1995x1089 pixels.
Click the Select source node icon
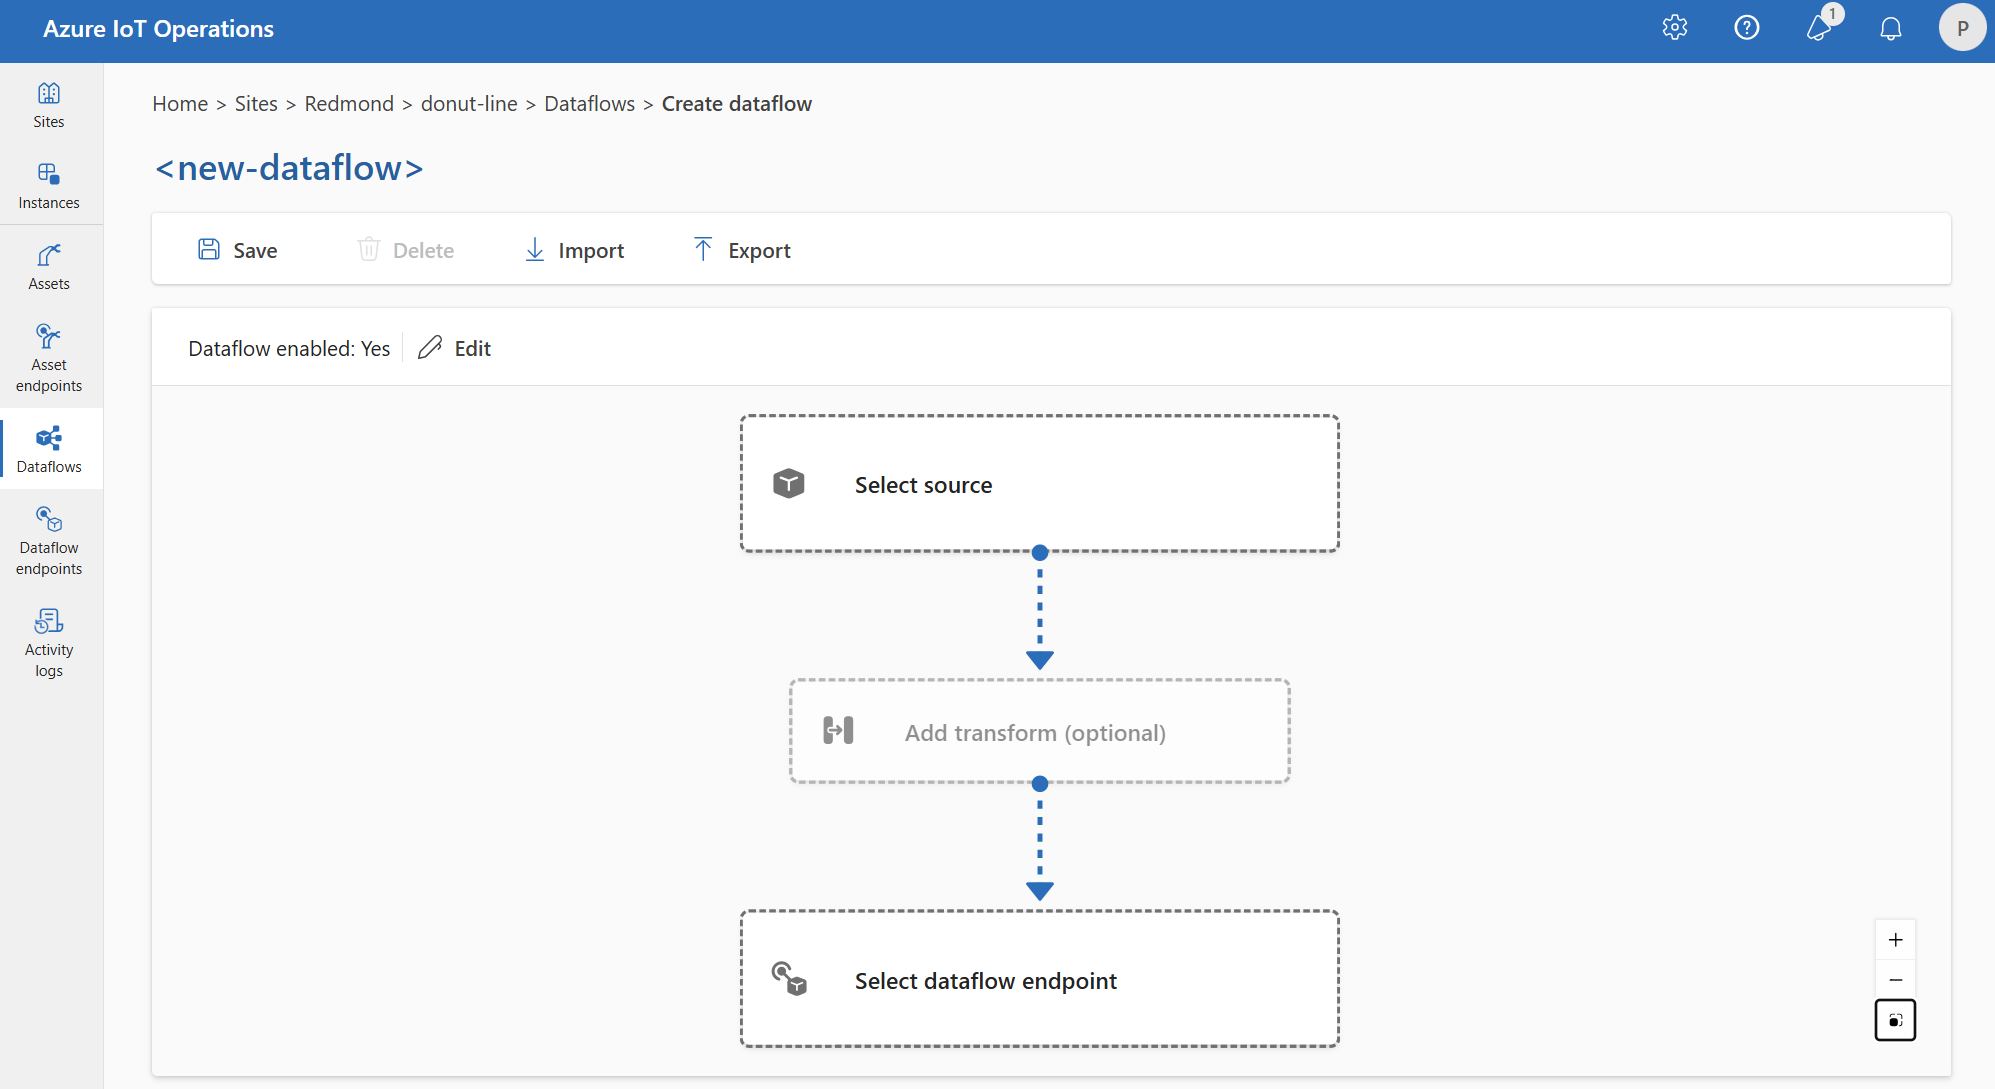coord(791,484)
